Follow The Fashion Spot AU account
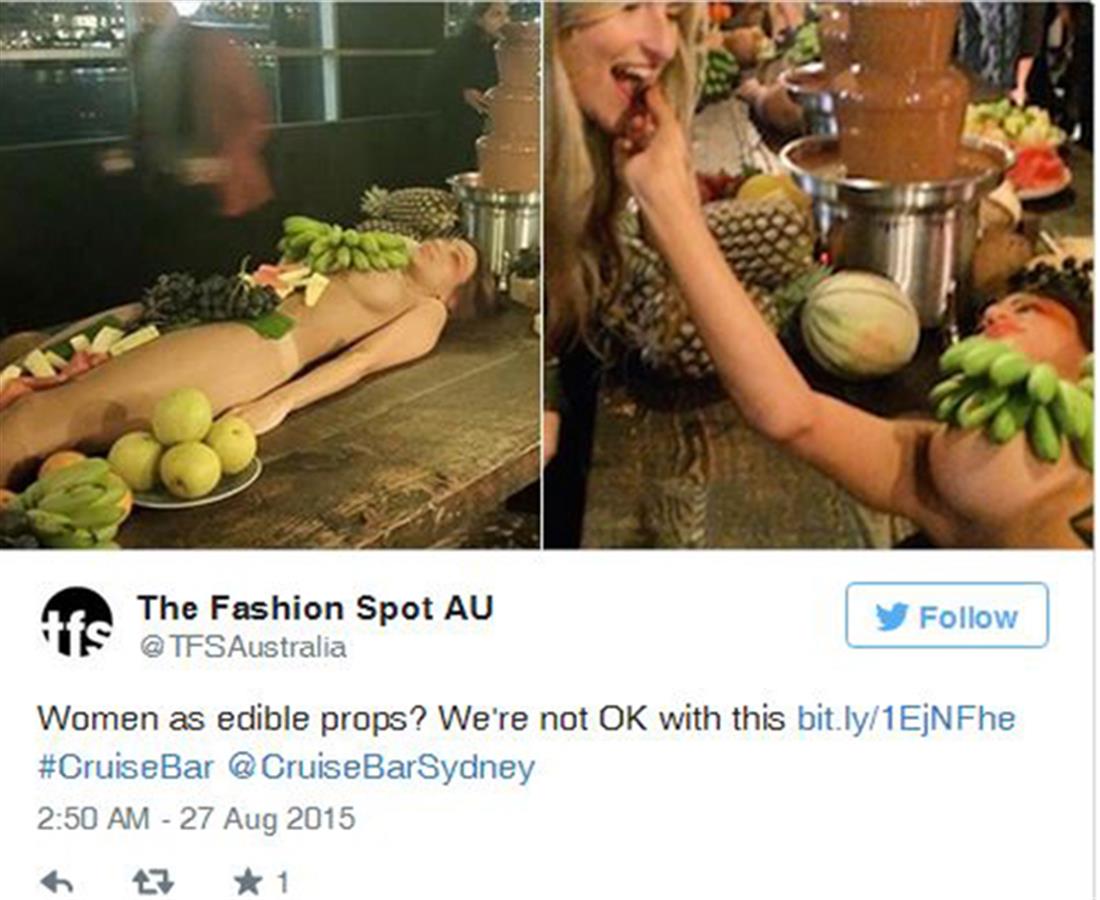The width and height of the screenshot is (1100, 900). pyautogui.click(x=947, y=614)
